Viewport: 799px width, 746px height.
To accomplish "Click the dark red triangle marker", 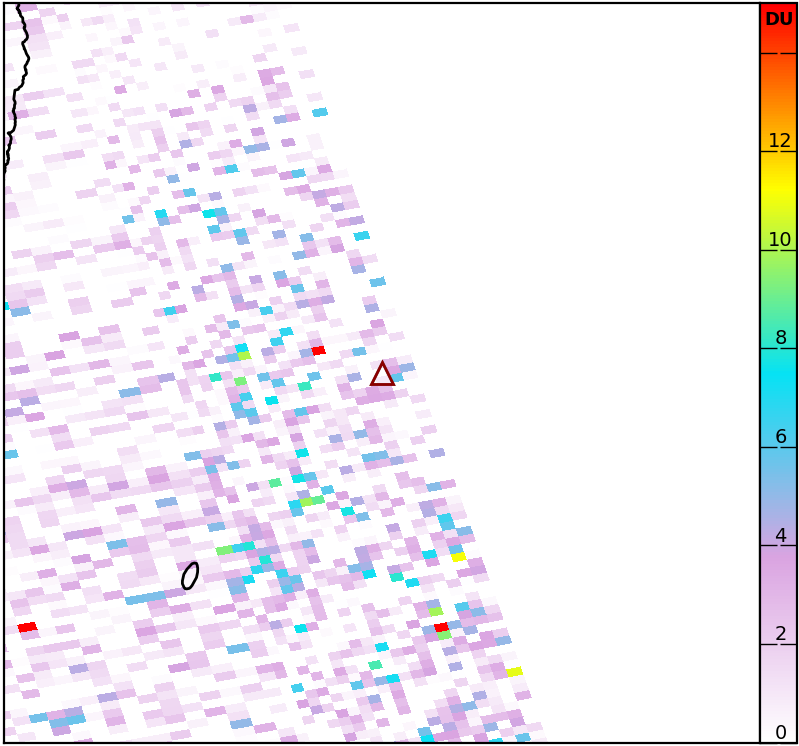I will [382, 374].
